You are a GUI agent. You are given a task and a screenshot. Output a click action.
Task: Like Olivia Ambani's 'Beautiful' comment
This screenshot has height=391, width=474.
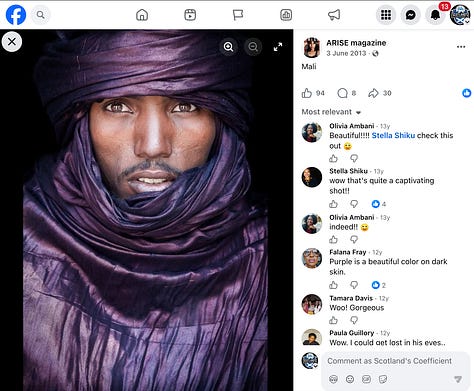click(x=333, y=158)
